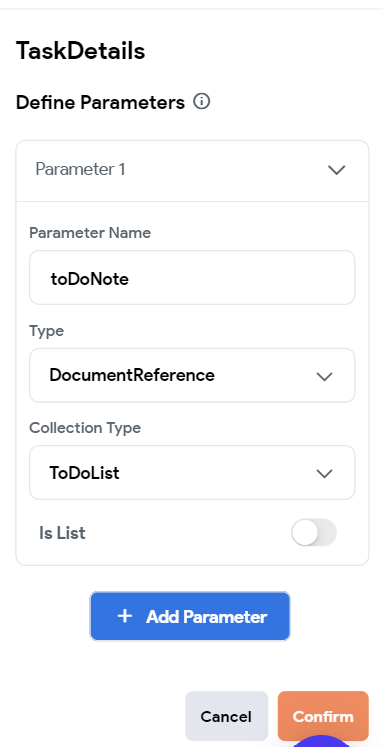383x747 pixels.
Task: Collapse Parameter 1 using its chevron arrow
Action: click(x=337, y=170)
